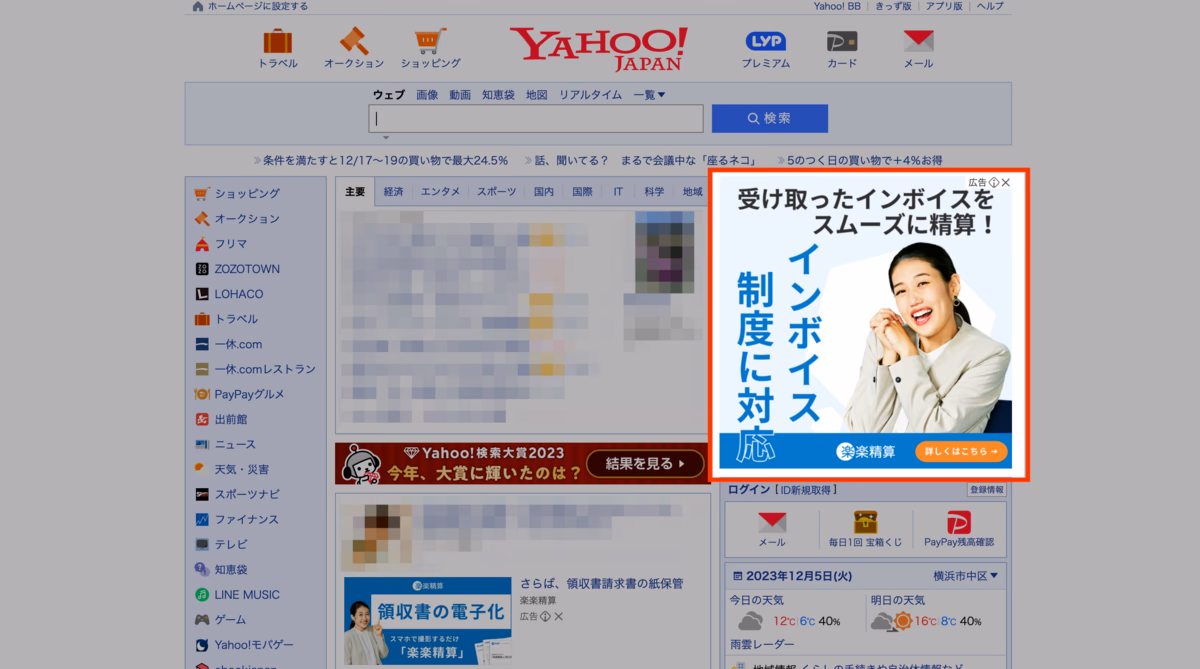Click the sidebar LOHACO icon

click(x=202, y=294)
